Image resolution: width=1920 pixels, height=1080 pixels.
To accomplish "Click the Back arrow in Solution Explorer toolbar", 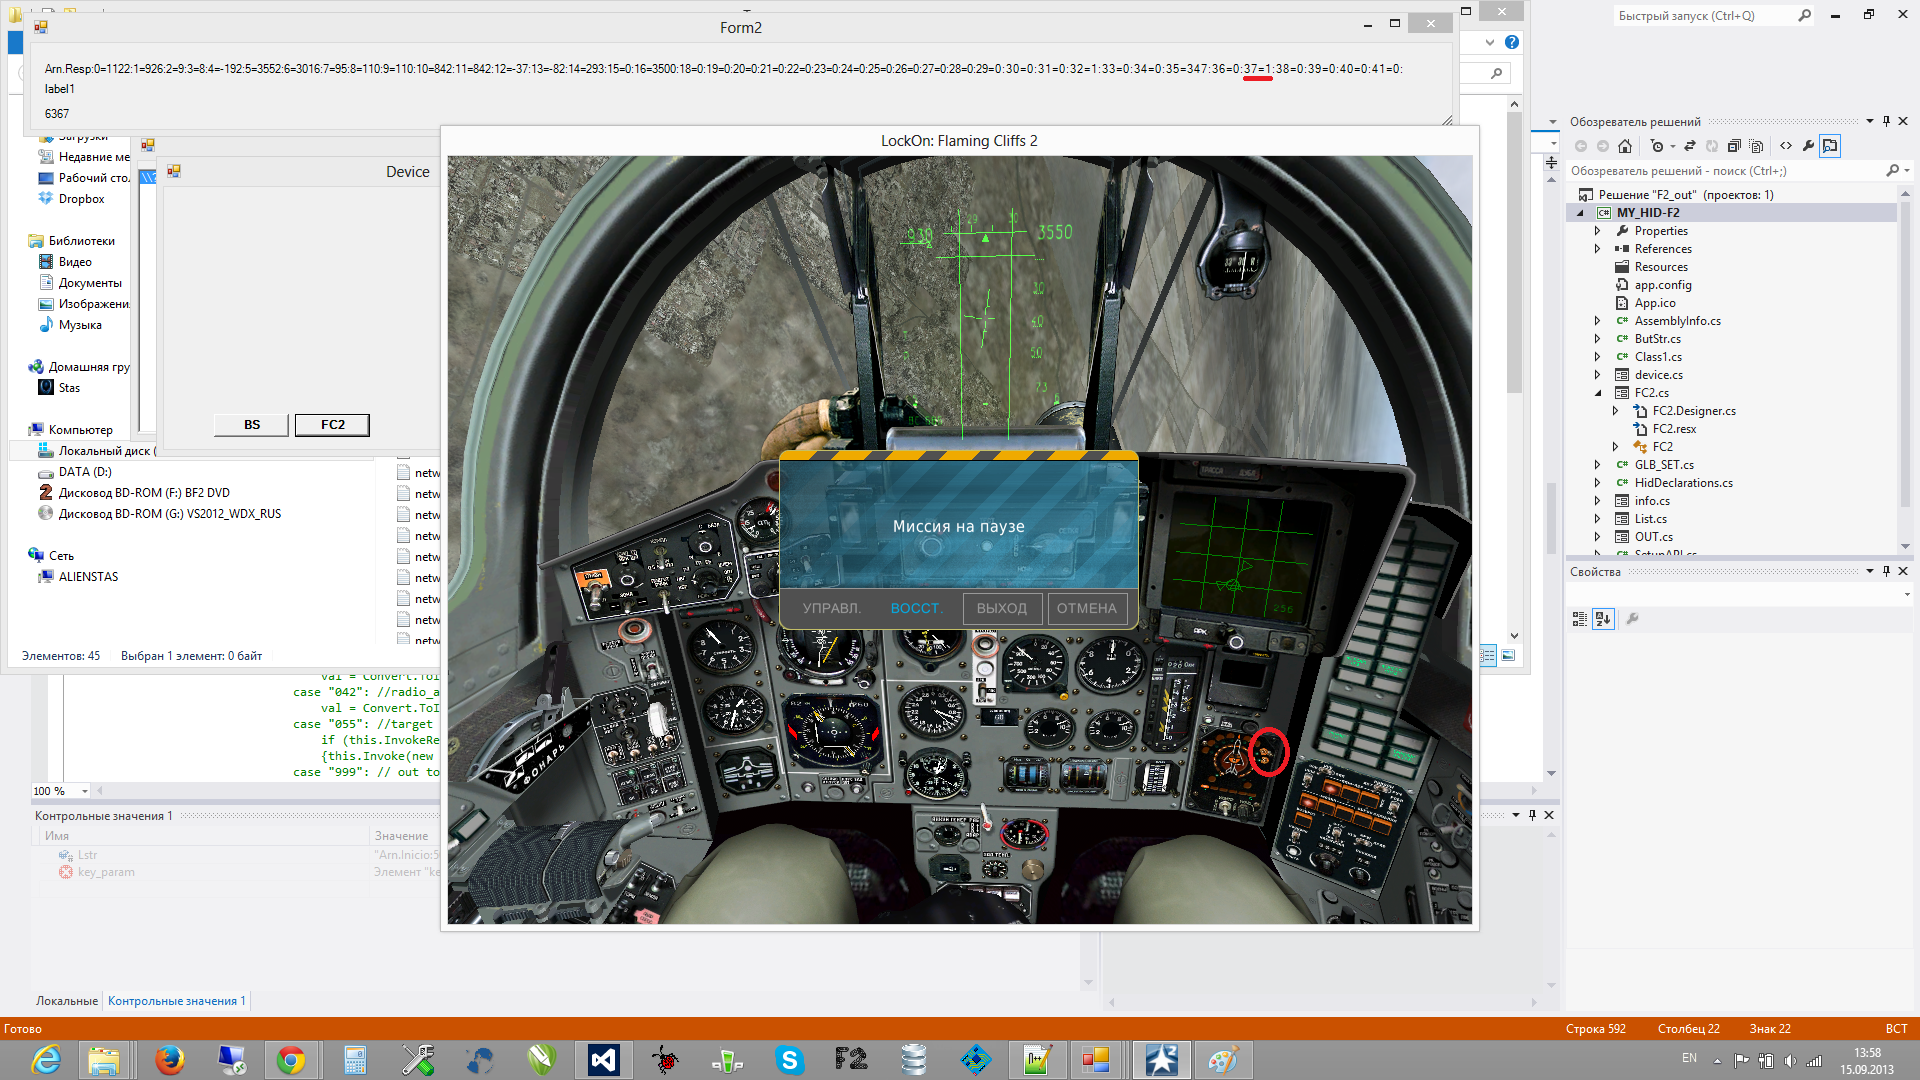I will pyautogui.click(x=1581, y=146).
